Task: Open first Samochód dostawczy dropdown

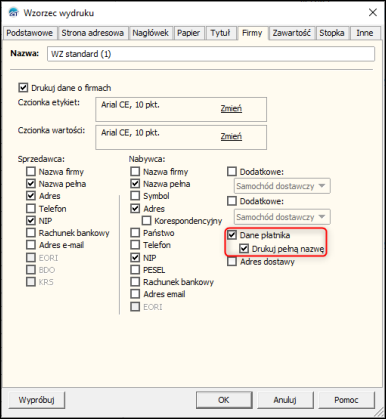Action: click(x=282, y=186)
